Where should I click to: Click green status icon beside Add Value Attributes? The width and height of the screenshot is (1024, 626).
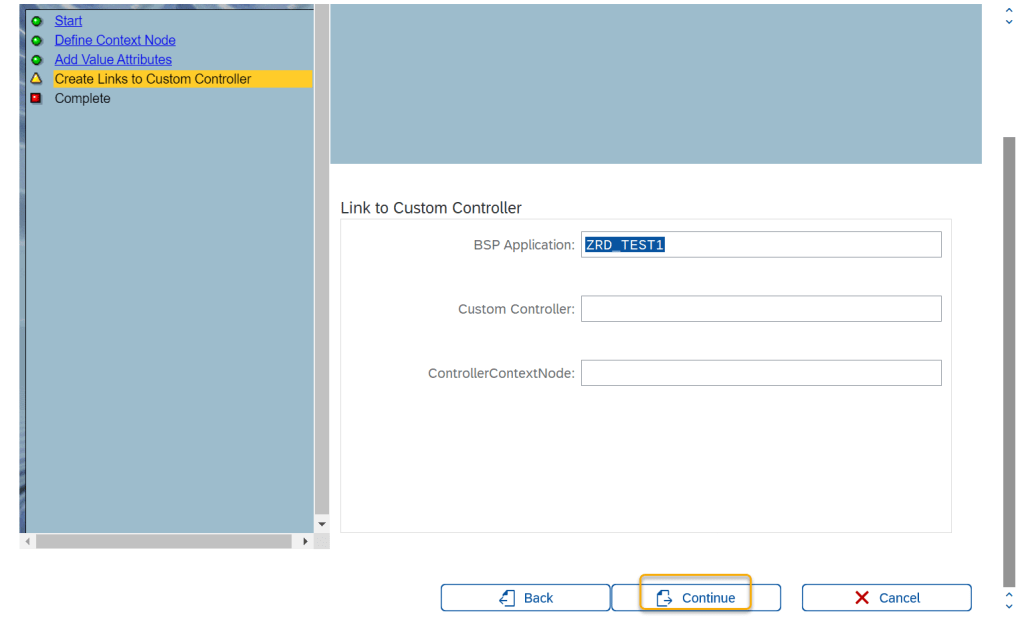coord(37,60)
